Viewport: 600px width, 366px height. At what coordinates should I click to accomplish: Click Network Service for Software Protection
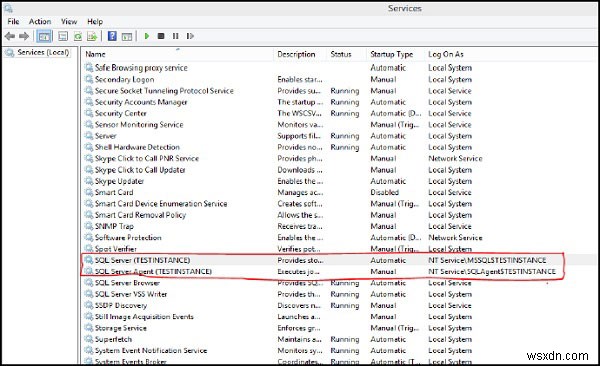click(455, 238)
